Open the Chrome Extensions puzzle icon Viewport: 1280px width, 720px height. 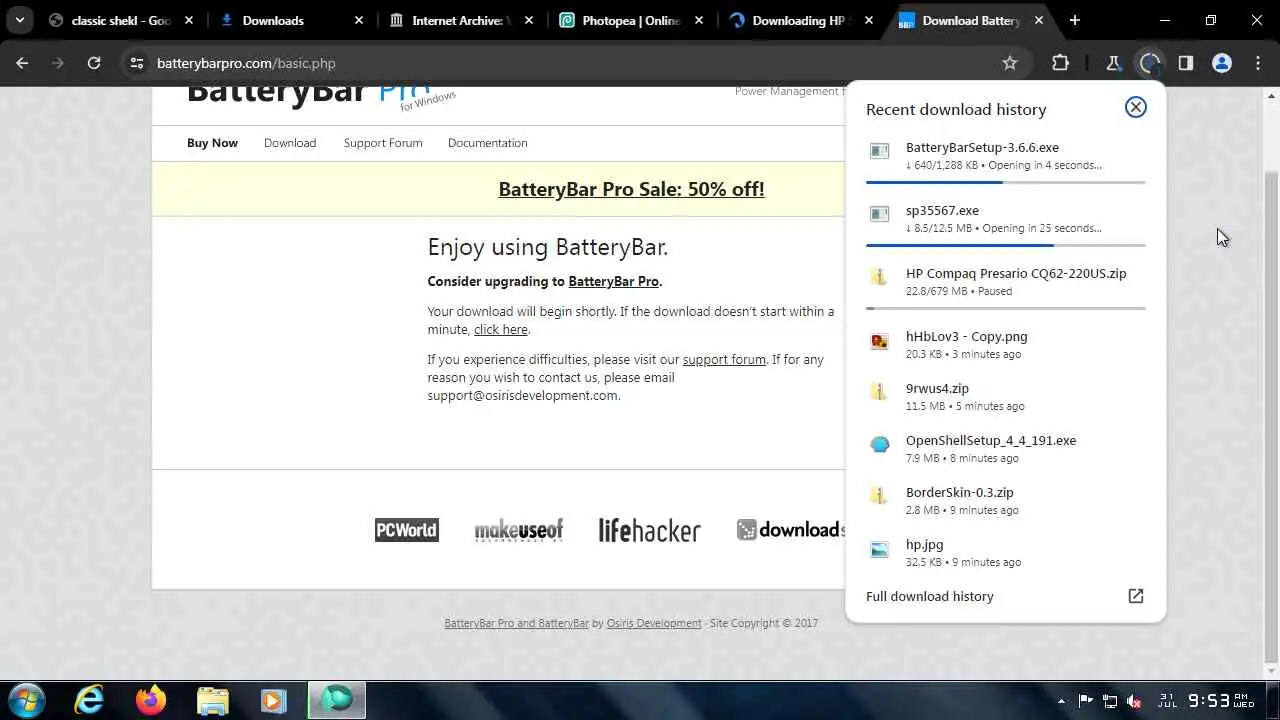tap(1061, 63)
